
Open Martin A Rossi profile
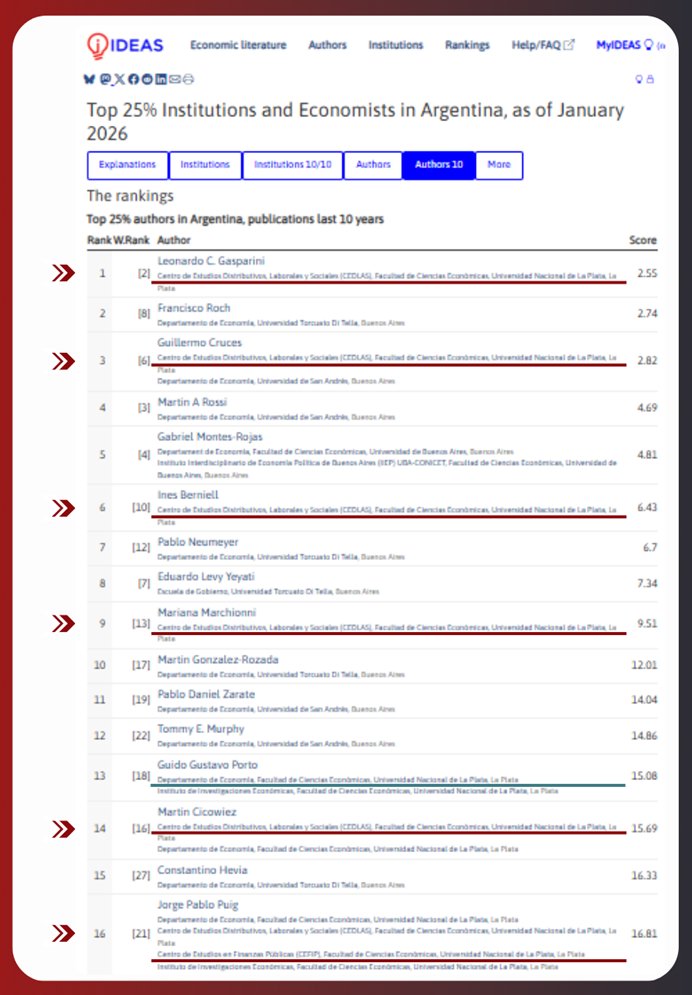[x=192, y=402]
